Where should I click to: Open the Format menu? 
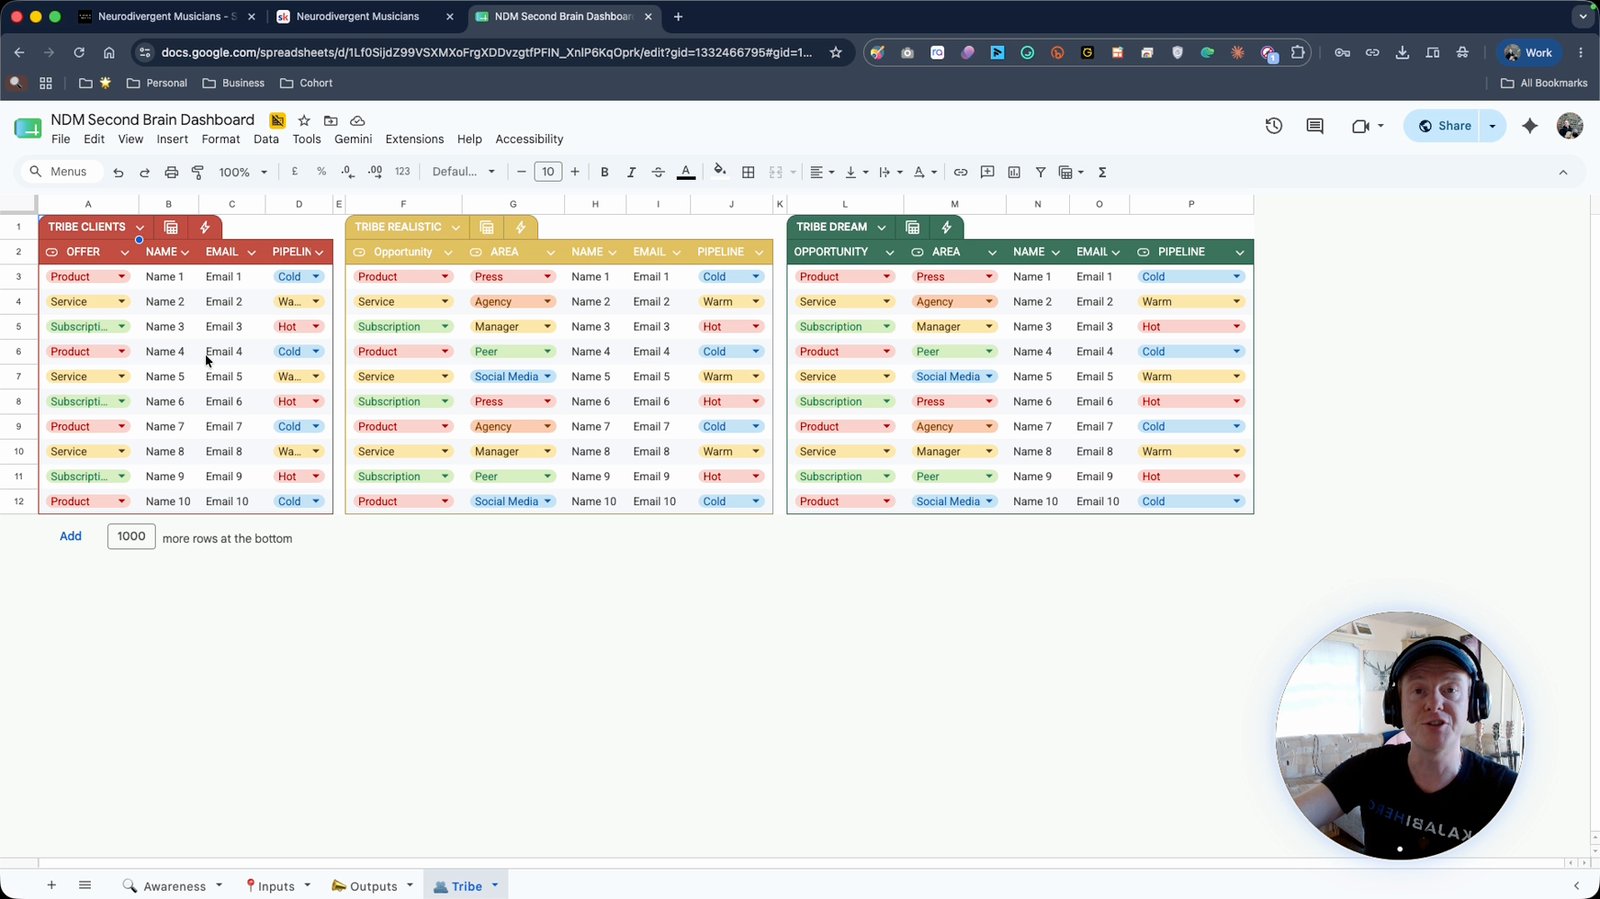(x=221, y=139)
